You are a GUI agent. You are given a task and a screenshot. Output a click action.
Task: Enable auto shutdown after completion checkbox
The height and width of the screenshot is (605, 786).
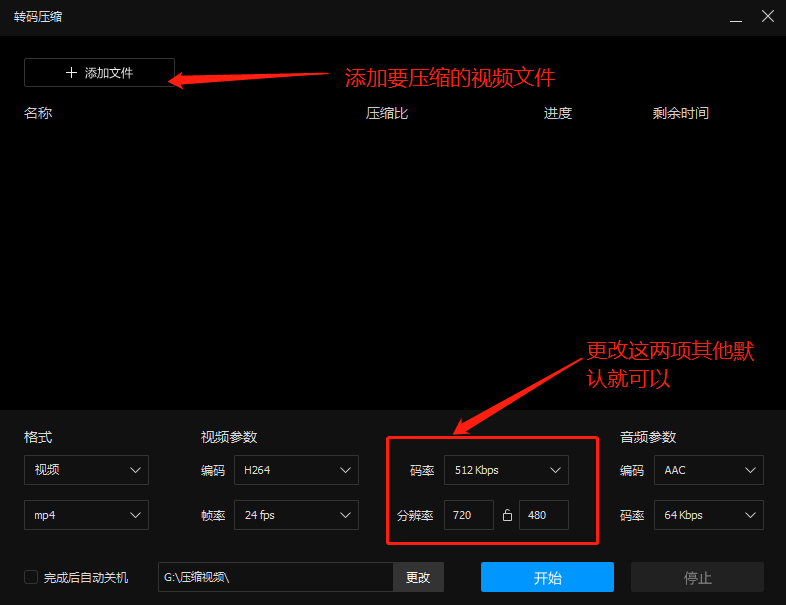[31, 577]
